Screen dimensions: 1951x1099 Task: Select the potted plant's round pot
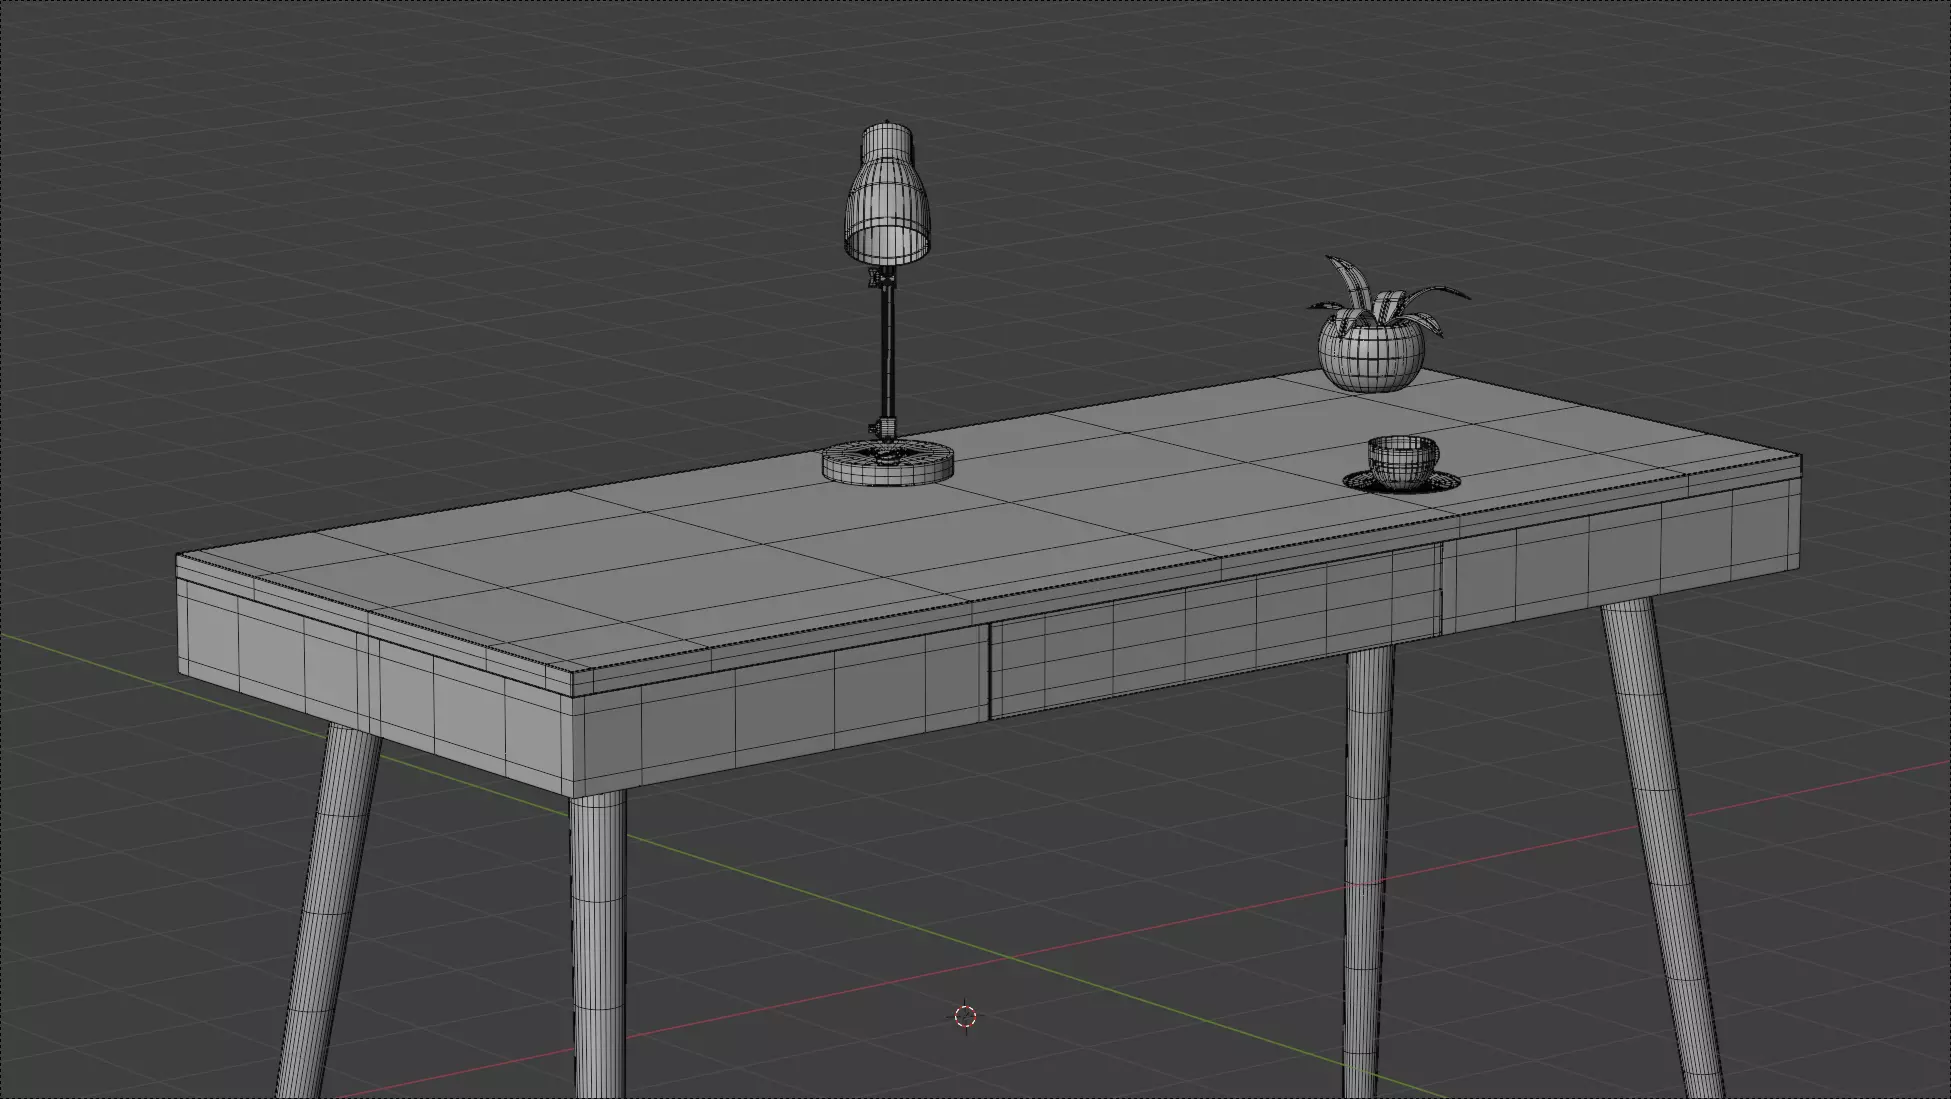coord(1369,351)
